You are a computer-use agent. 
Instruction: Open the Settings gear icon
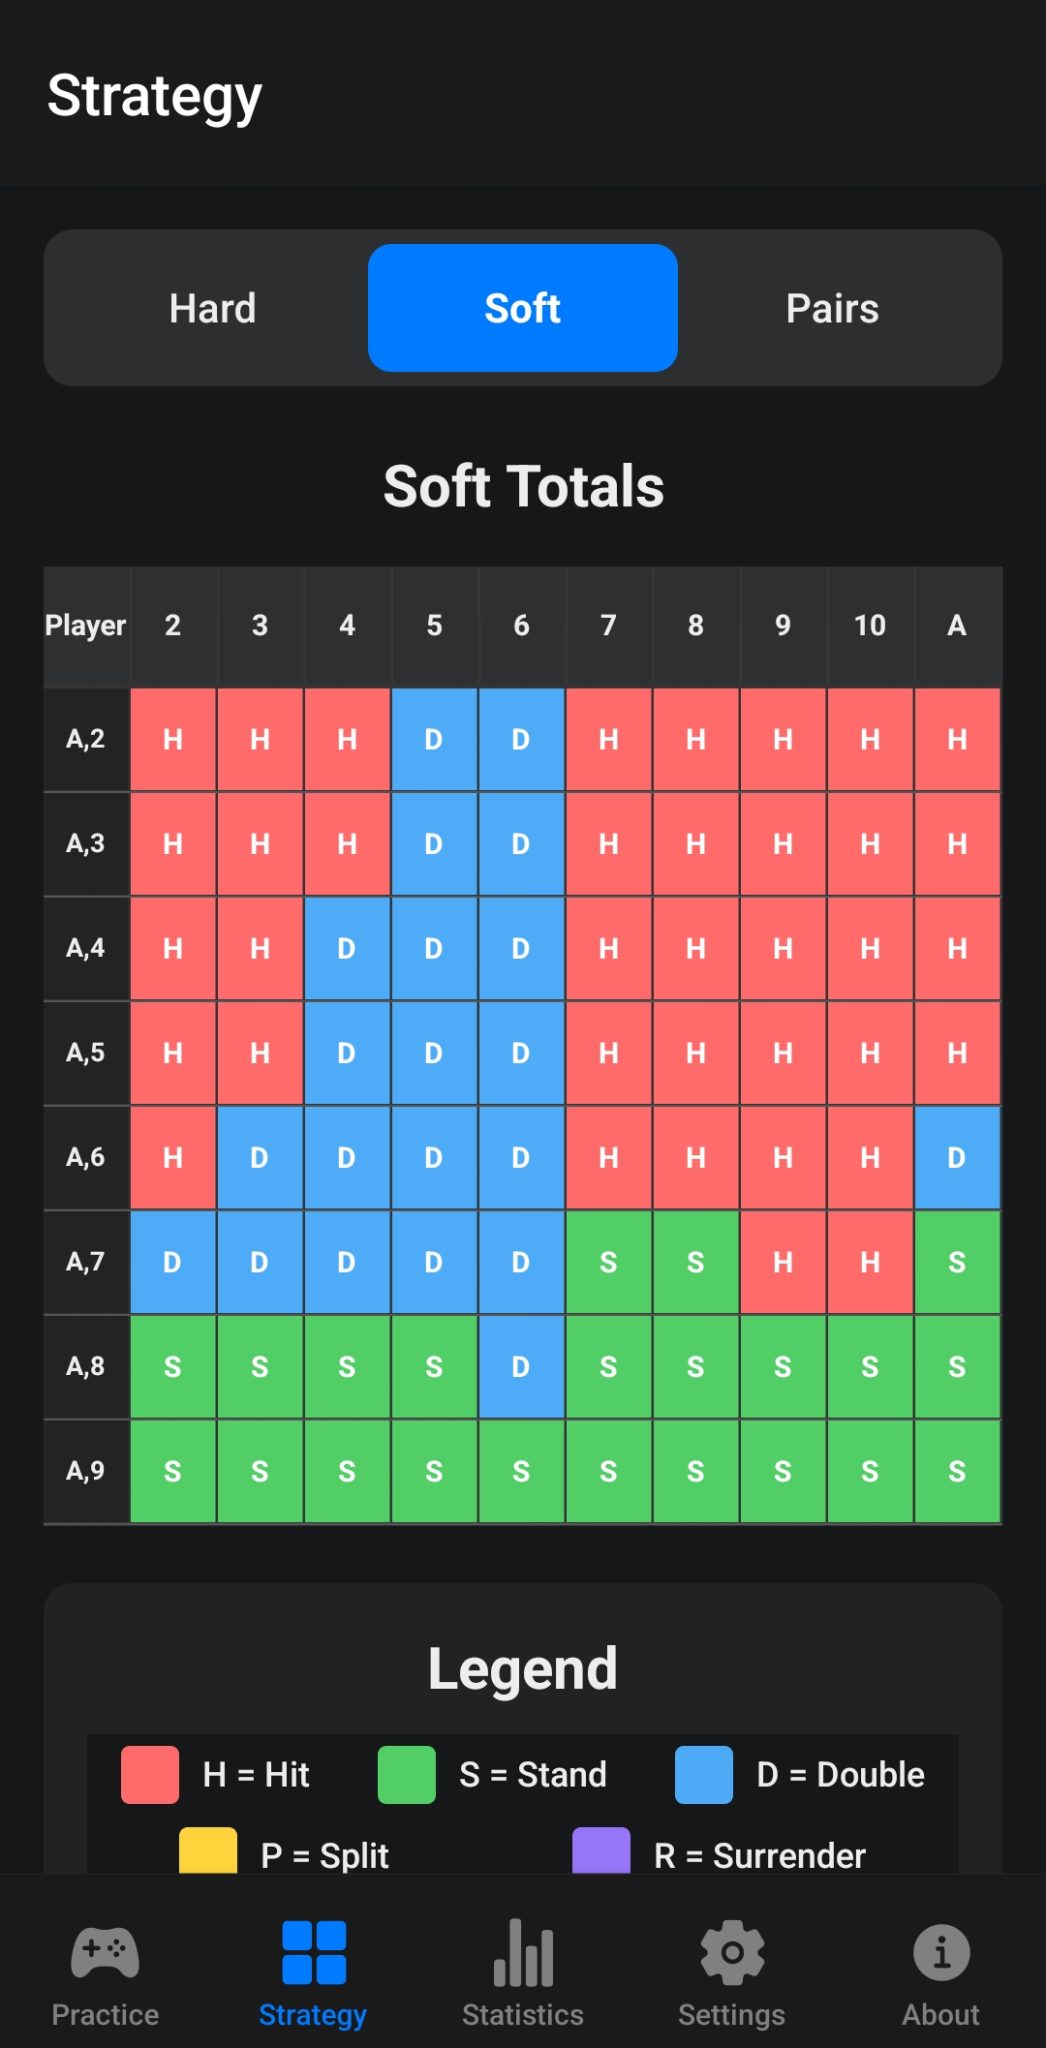click(732, 1948)
